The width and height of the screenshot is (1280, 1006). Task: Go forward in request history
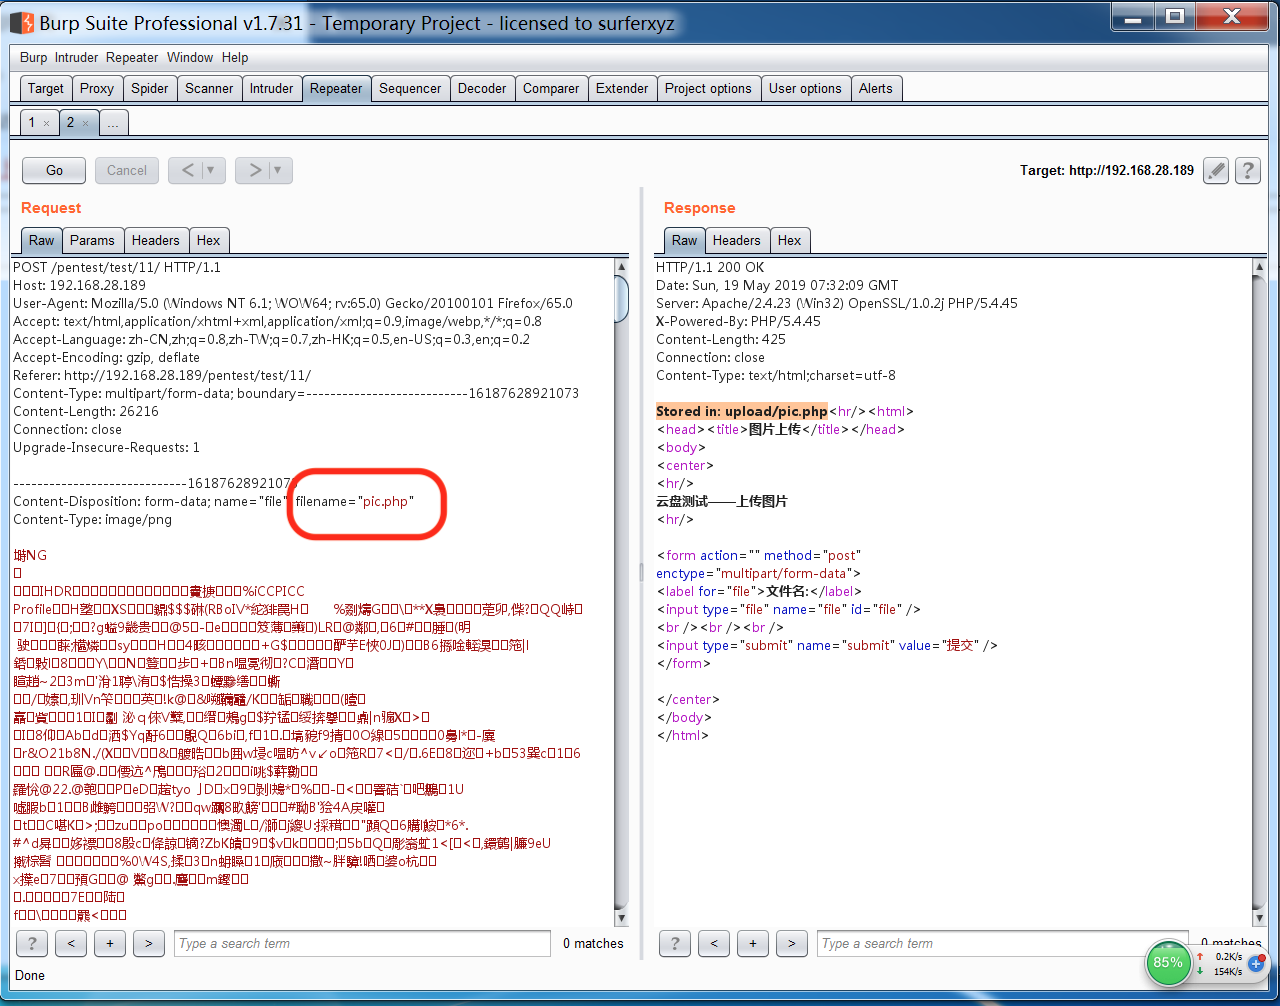254,170
